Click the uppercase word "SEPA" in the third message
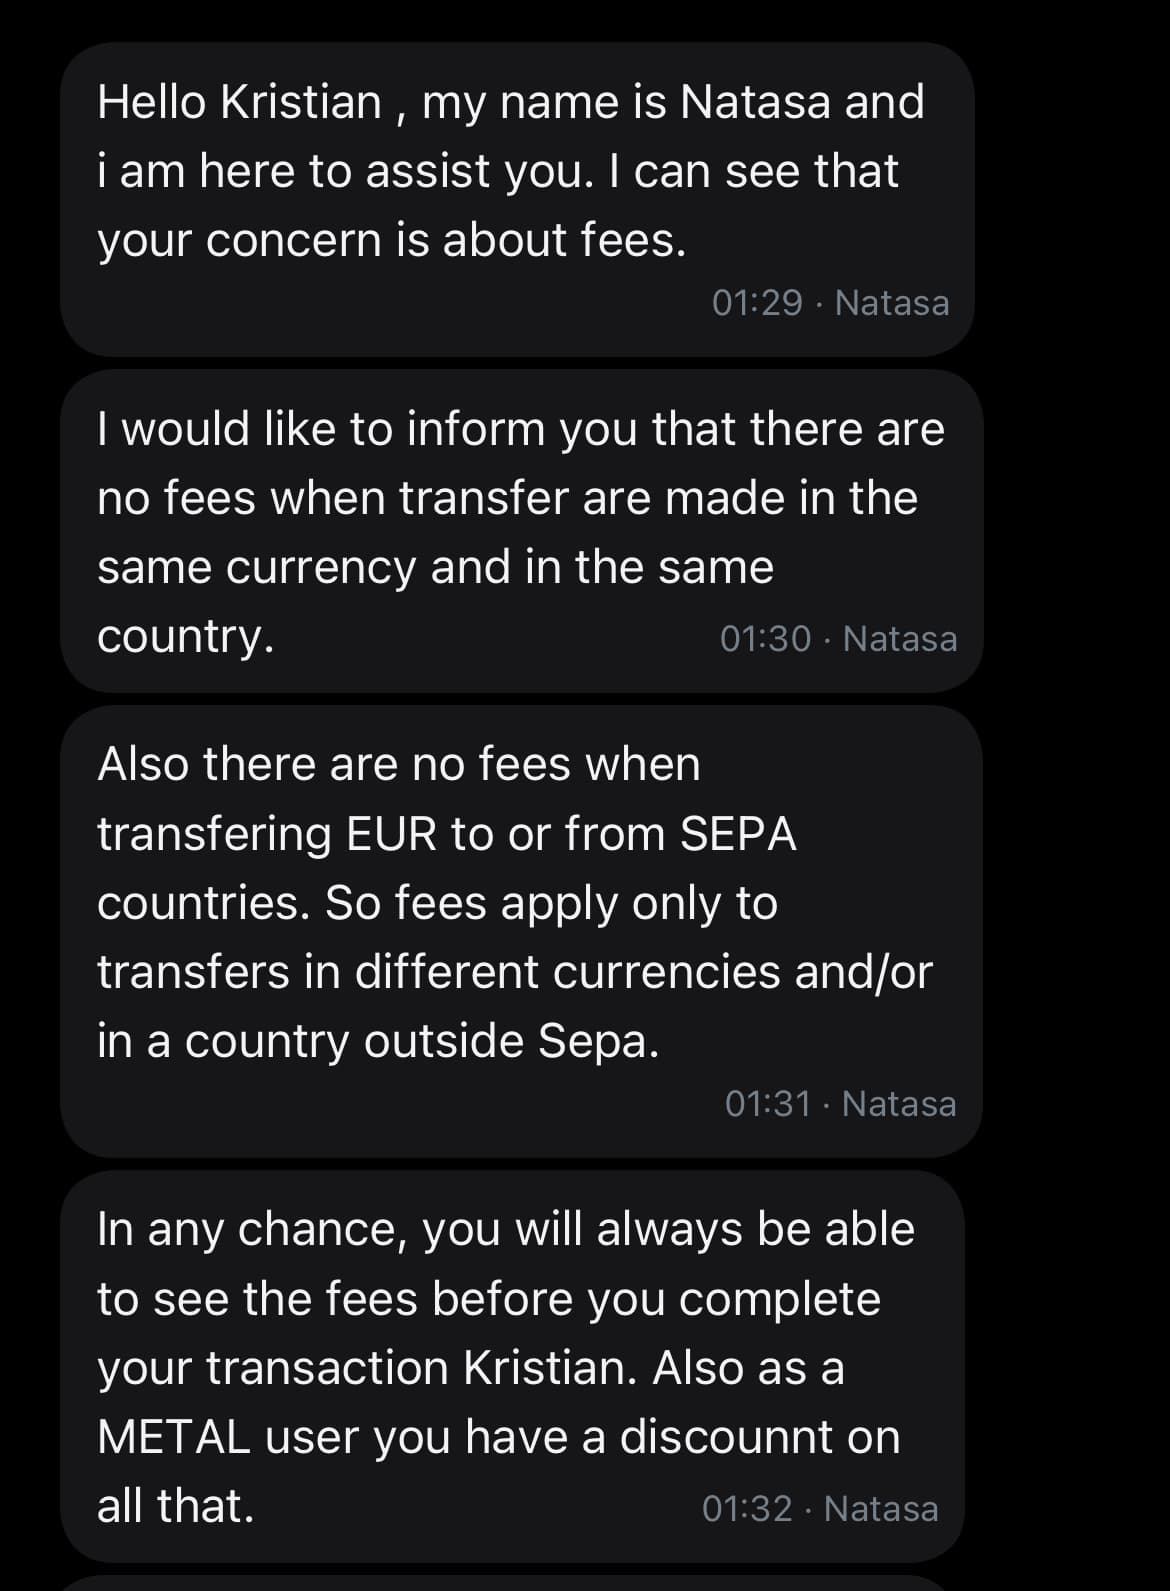 [738, 833]
